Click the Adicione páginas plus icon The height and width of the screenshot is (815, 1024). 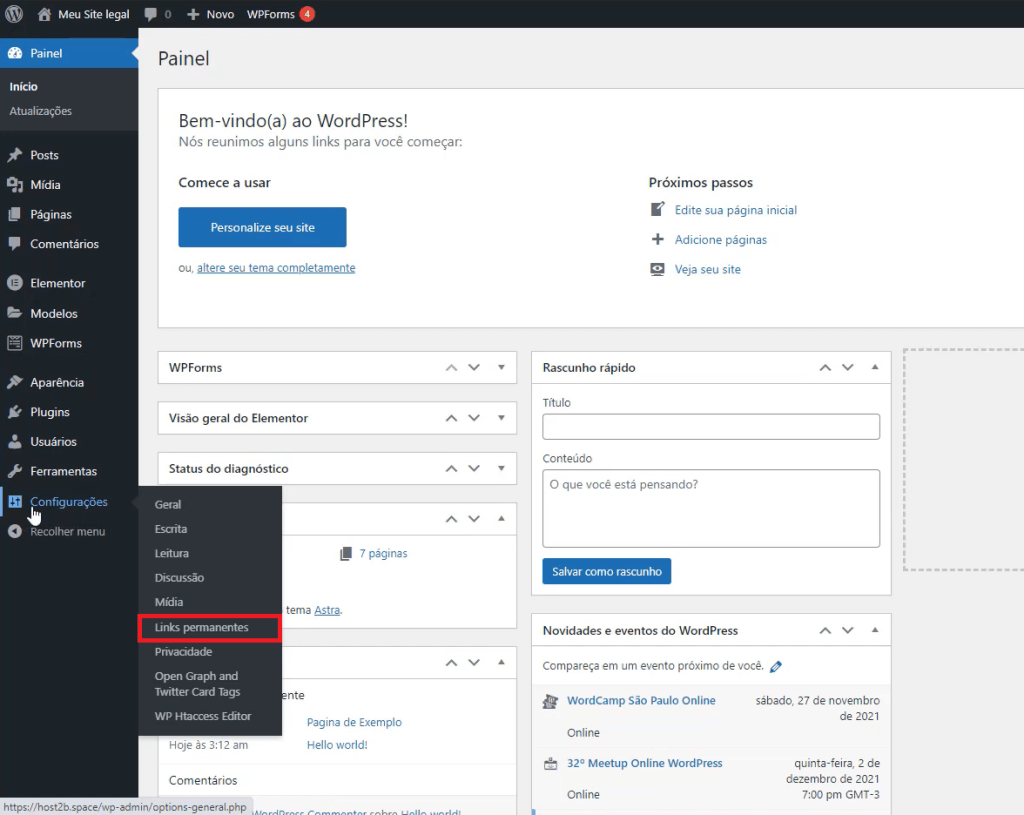(658, 240)
